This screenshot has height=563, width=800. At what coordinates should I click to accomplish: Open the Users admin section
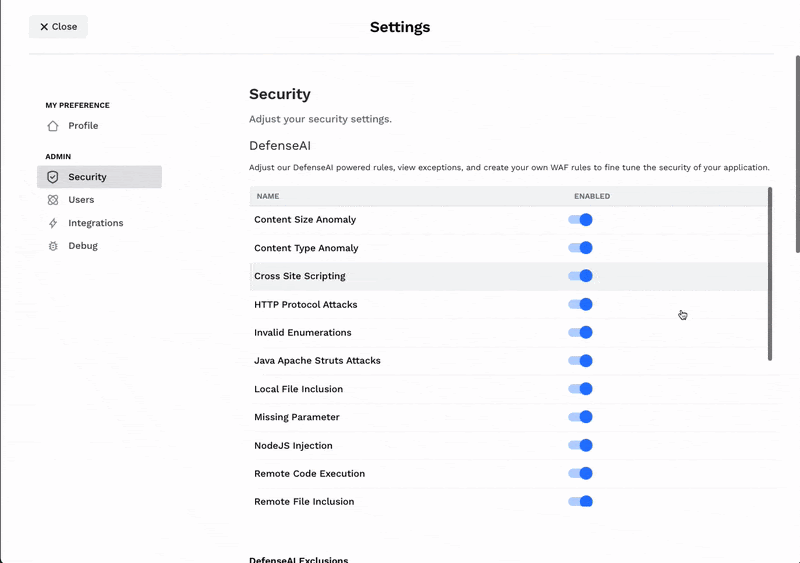(x=81, y=200)
